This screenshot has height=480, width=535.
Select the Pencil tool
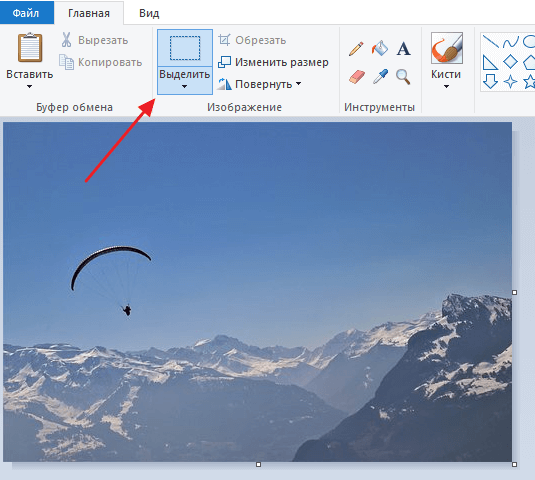pos(356,49)
